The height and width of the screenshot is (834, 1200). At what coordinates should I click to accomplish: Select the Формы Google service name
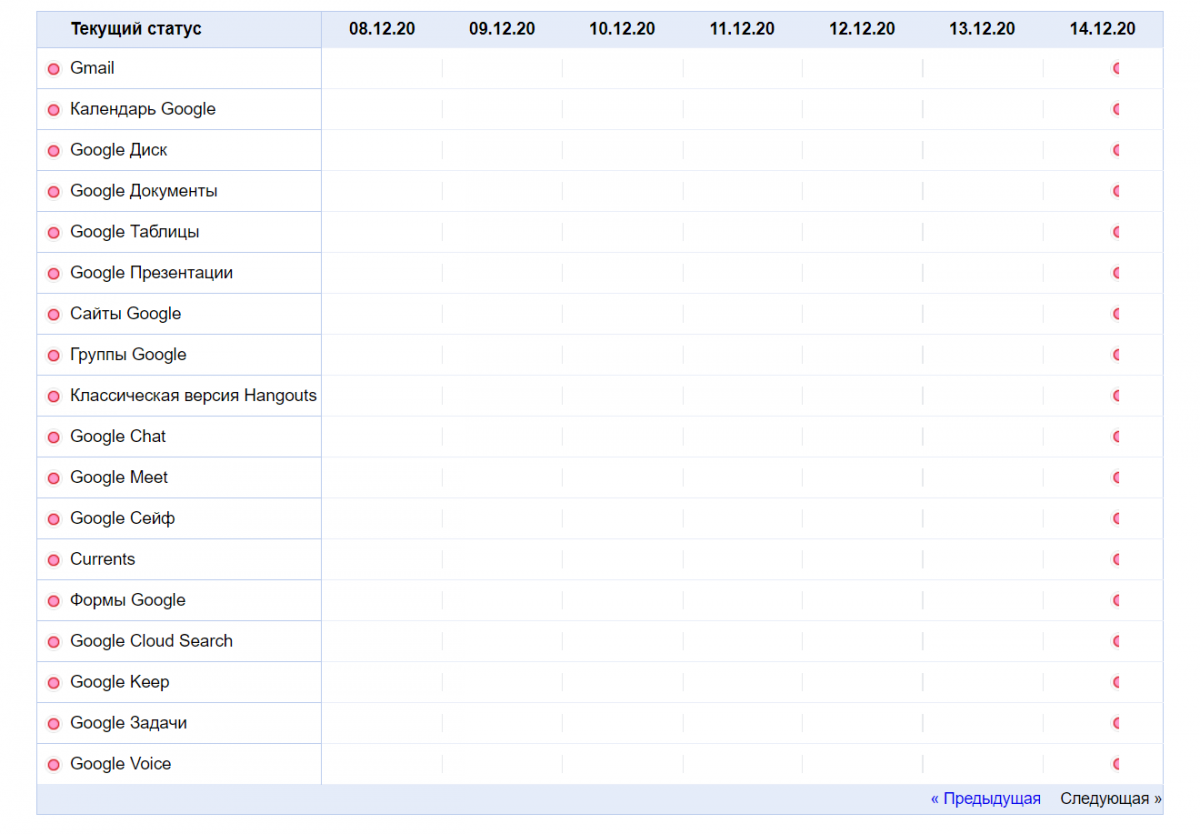point(128,600)
